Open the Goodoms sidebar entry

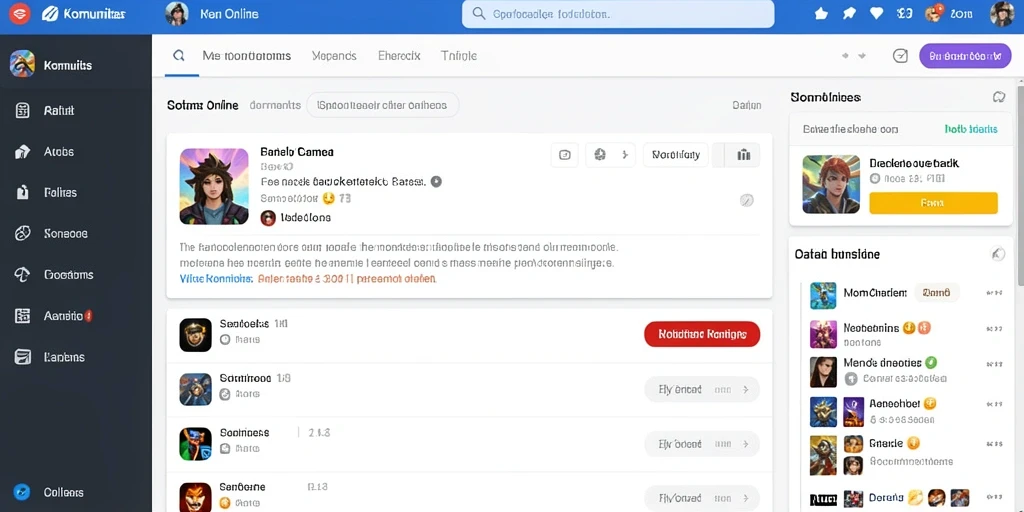tap(76, 275)
